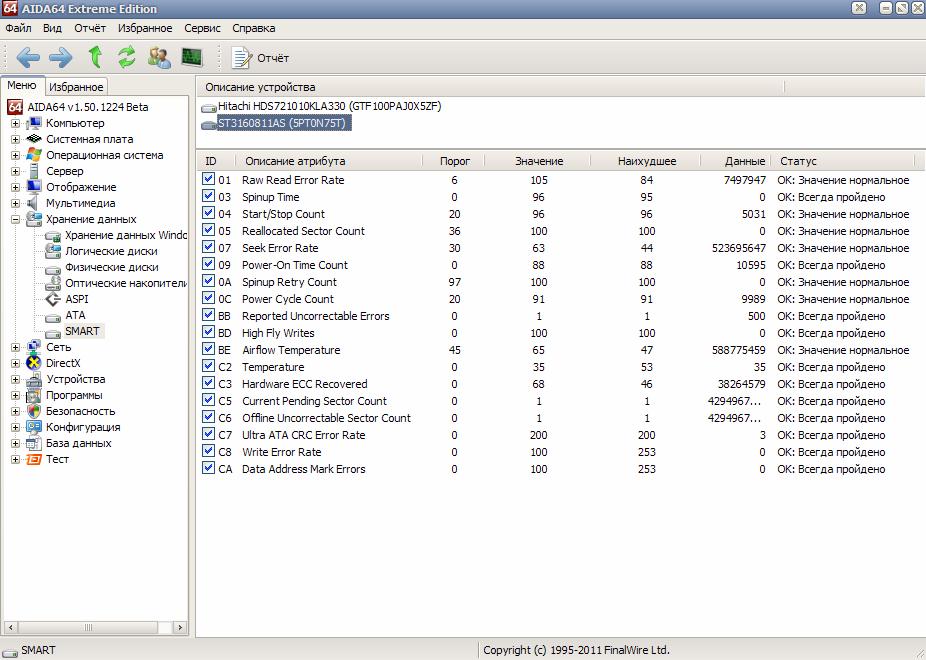Image resolution: width=926 pixels, height=660 pixels.
Task: Click the Операционная система Windows icon
Action: pos(34,155)
